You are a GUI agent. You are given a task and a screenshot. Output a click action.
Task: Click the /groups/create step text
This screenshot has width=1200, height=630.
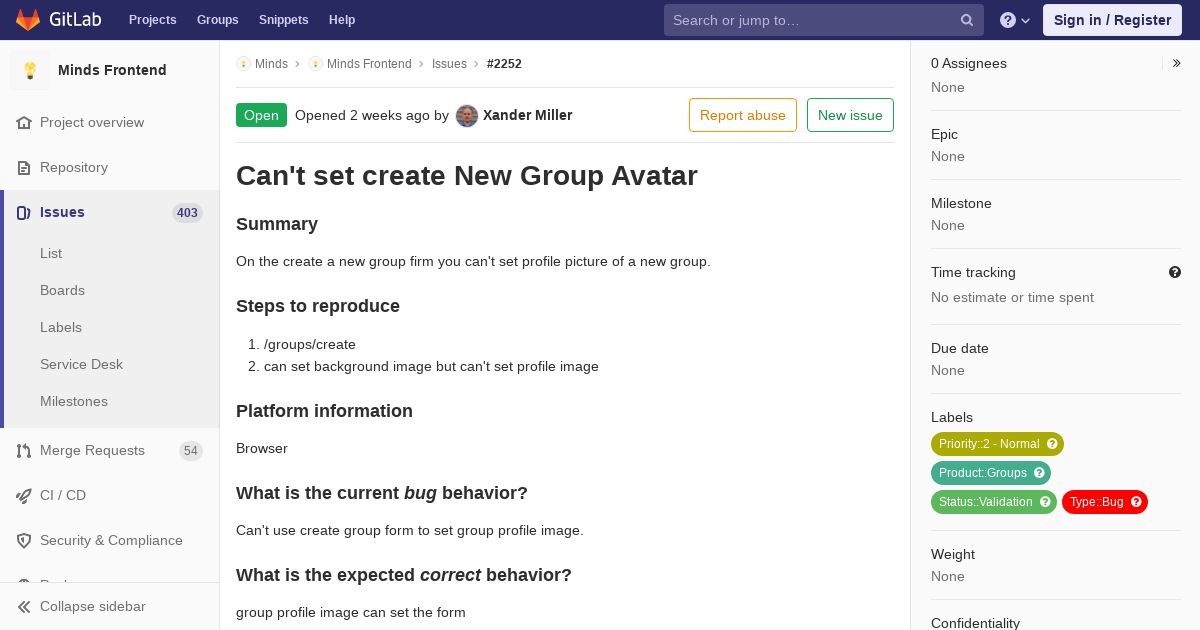(x=310, y=344)
